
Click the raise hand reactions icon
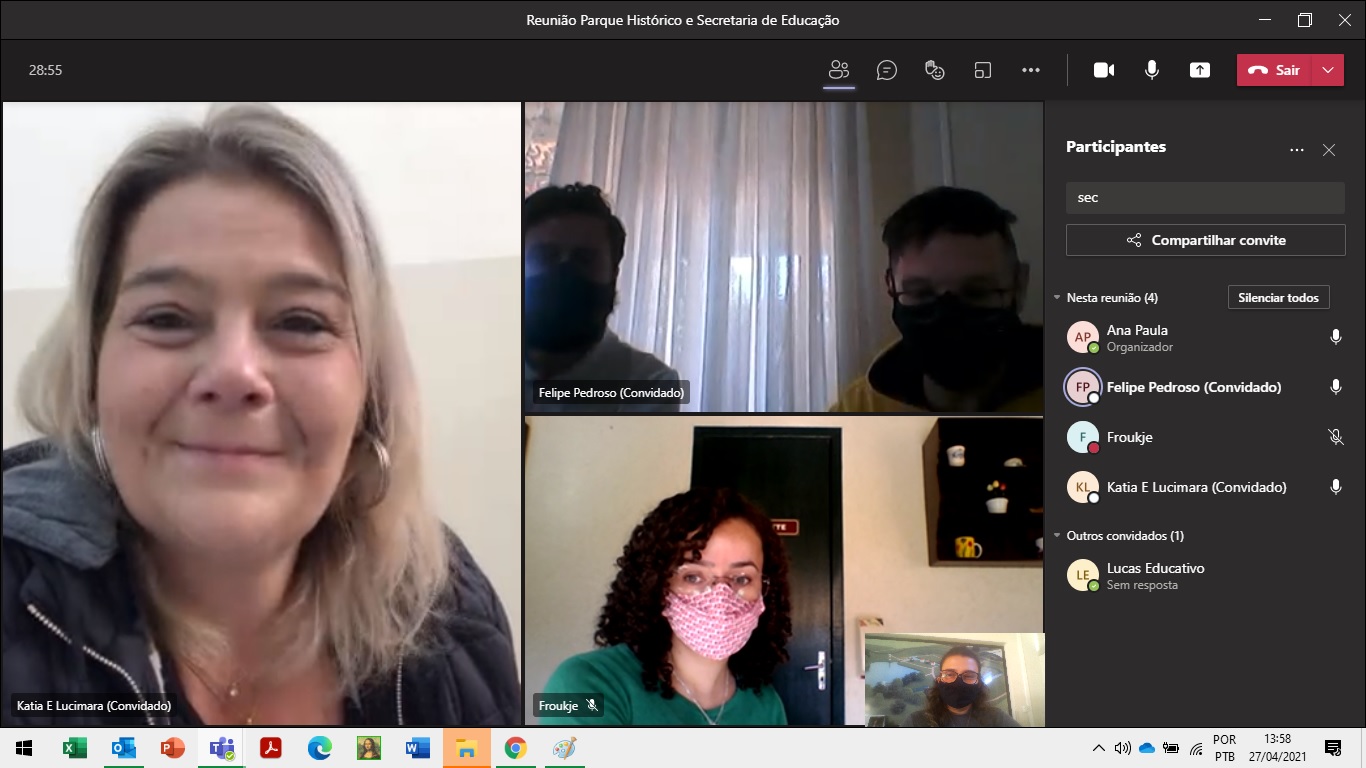pos(935,70)
